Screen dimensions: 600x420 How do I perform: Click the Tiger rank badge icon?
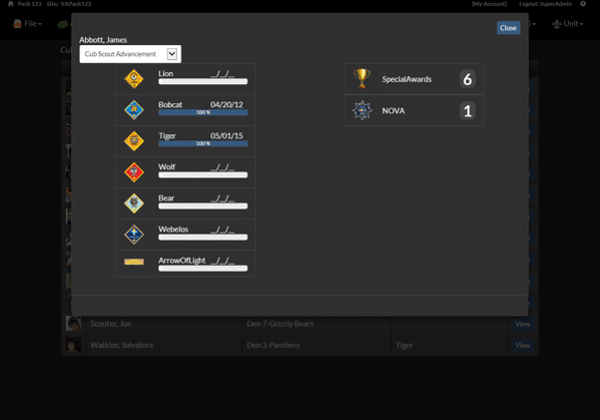point(134,141)
